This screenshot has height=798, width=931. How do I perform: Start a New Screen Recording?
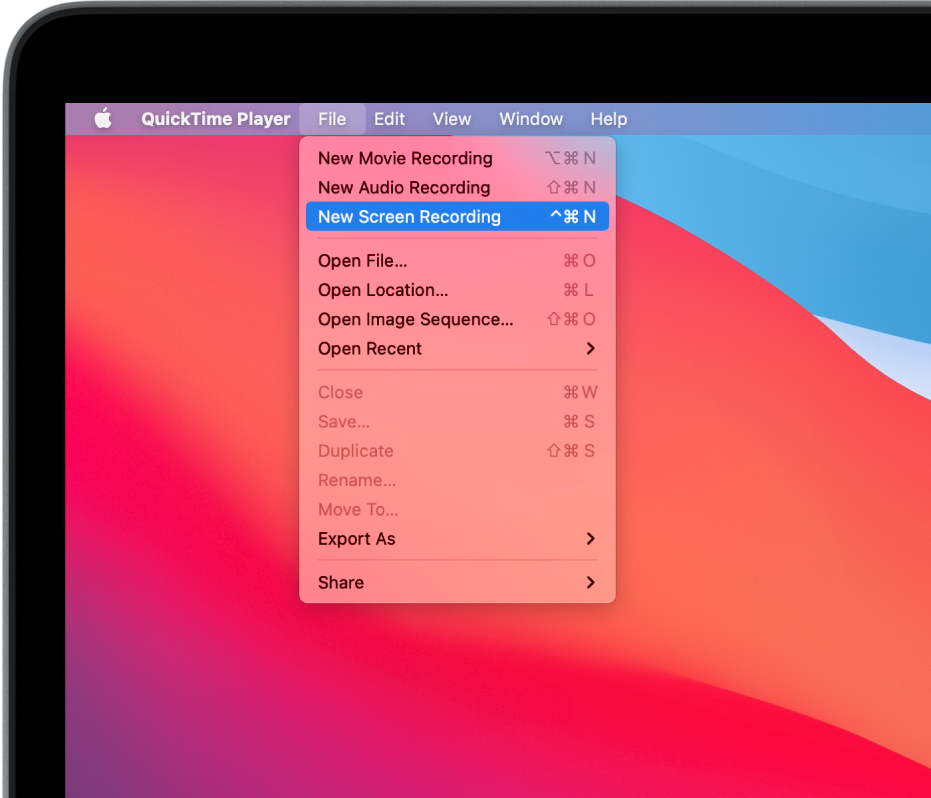[x=409, y=216]
